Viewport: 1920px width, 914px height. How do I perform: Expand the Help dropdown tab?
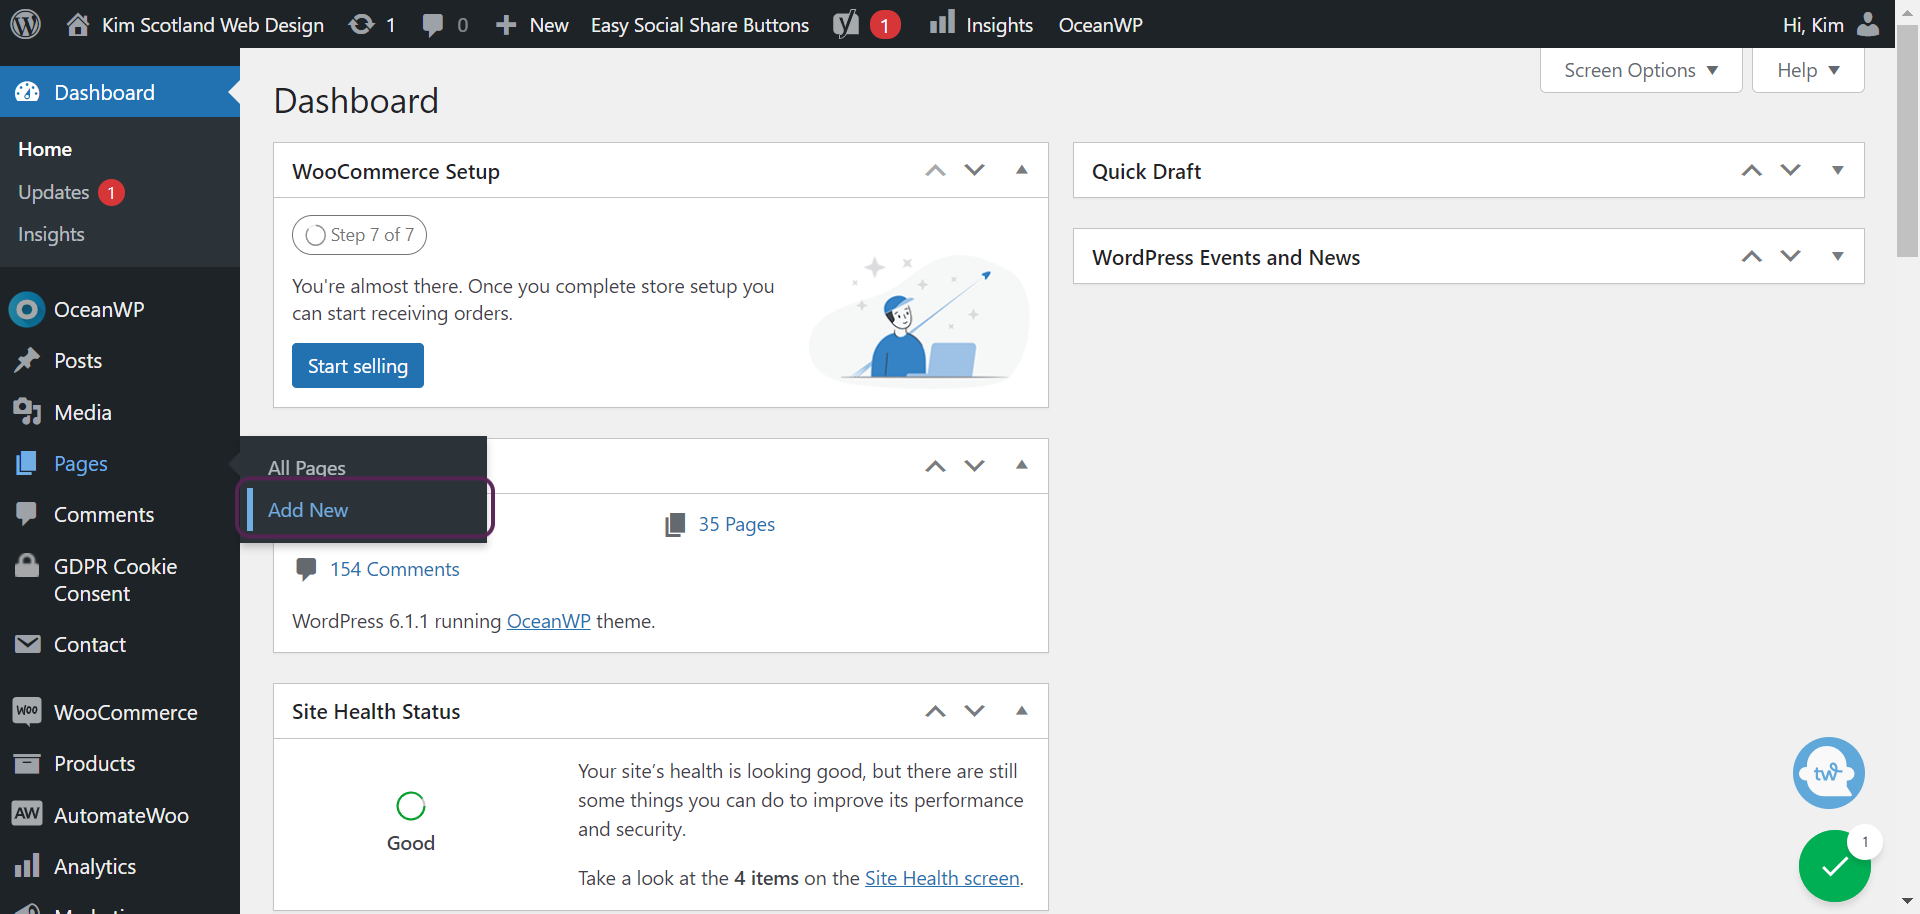[x=1808, y=70]
